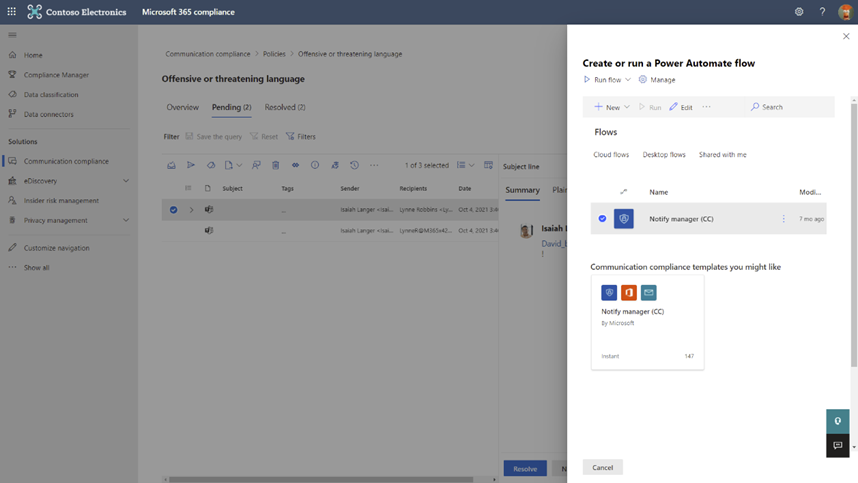
Task: Open settings gear in top bar
Action: point(799,11)
